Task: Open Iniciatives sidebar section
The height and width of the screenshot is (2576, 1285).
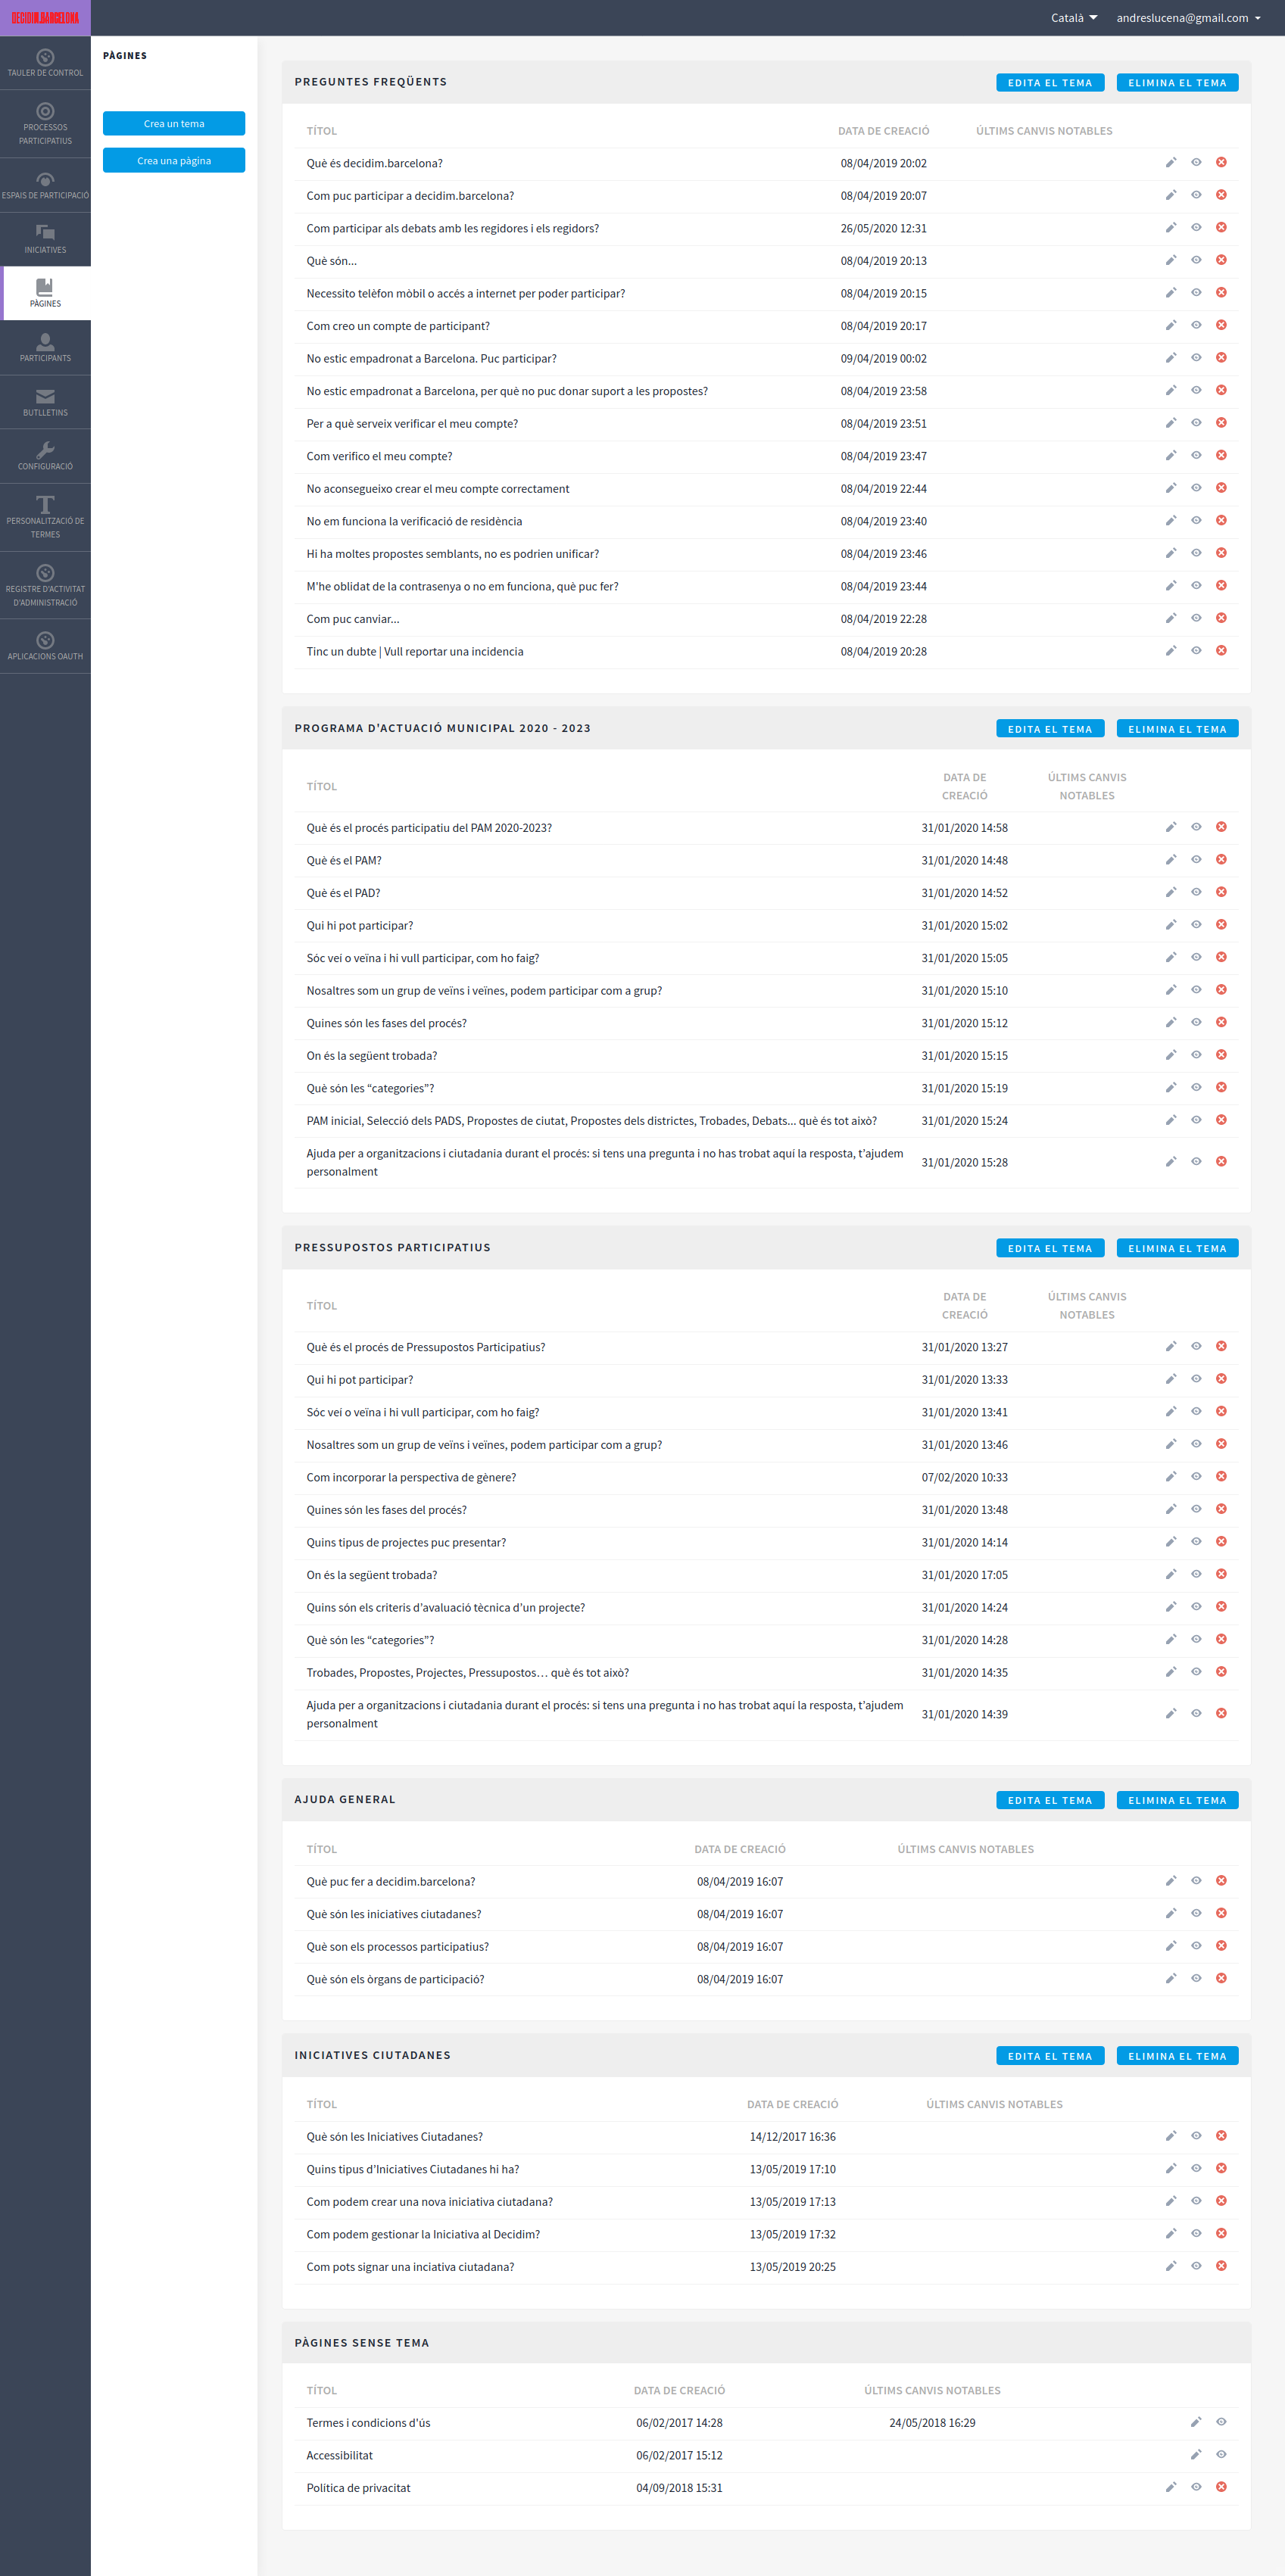Action: click(x=45, y=239)
